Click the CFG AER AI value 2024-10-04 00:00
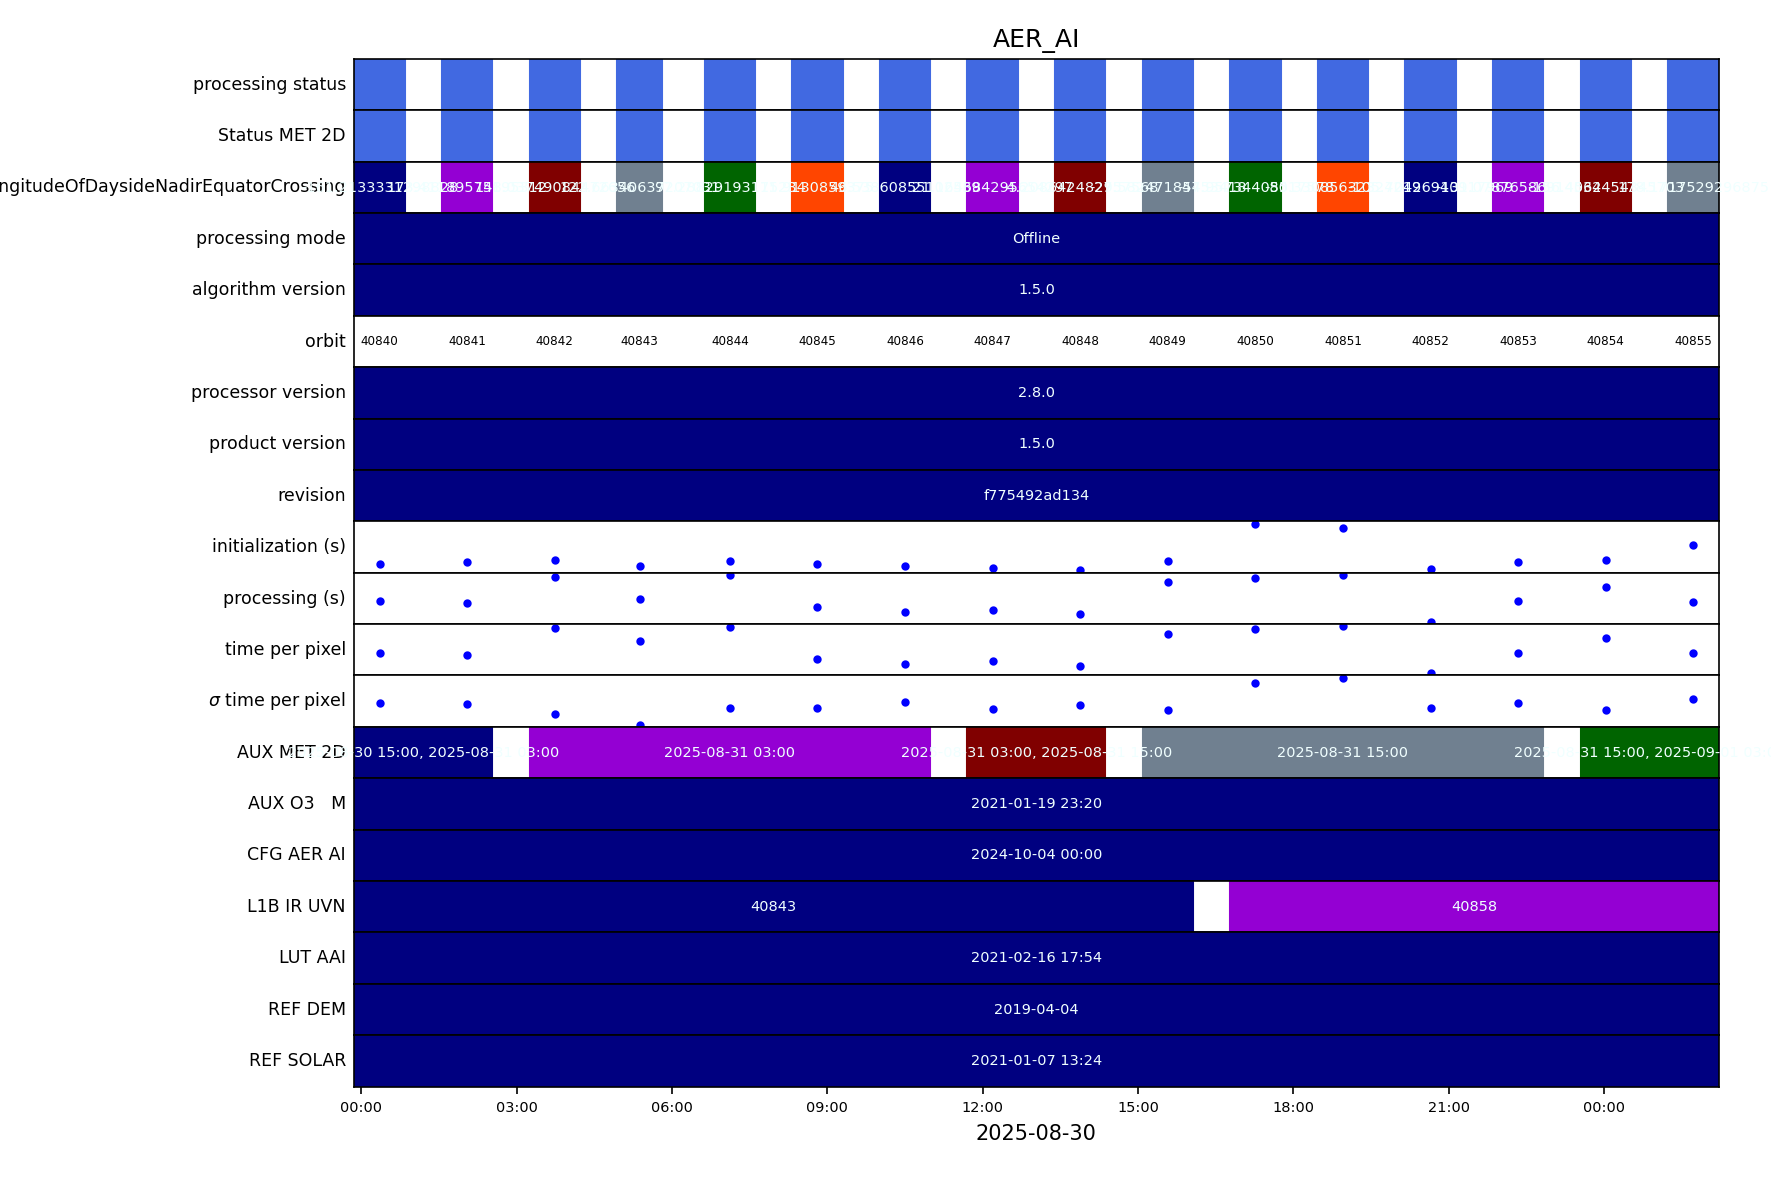Viewport: 1771px width, 1181px height. 1035,854
